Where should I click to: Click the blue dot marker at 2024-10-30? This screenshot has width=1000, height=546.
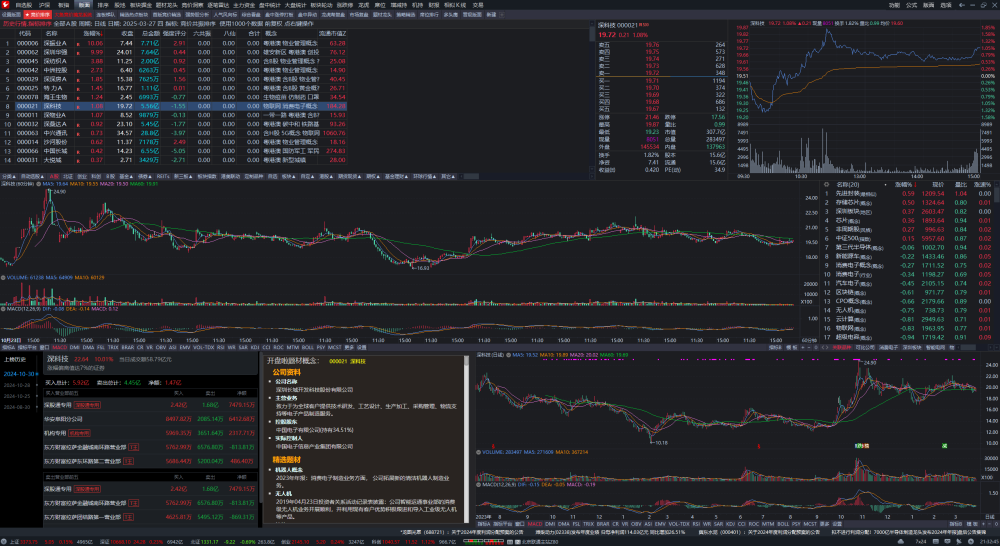[x=37, y=374]
